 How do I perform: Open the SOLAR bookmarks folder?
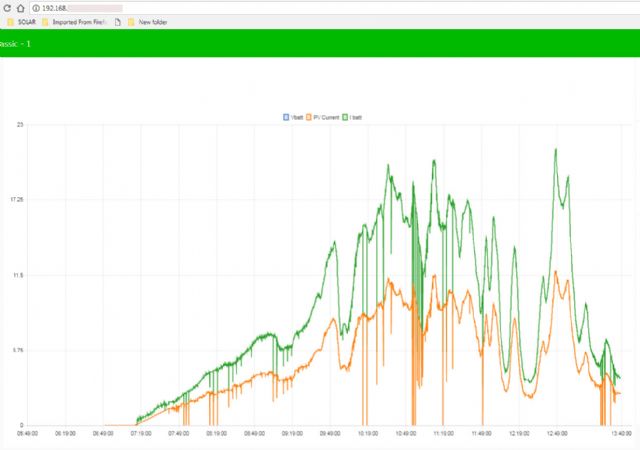click(20, 21)
